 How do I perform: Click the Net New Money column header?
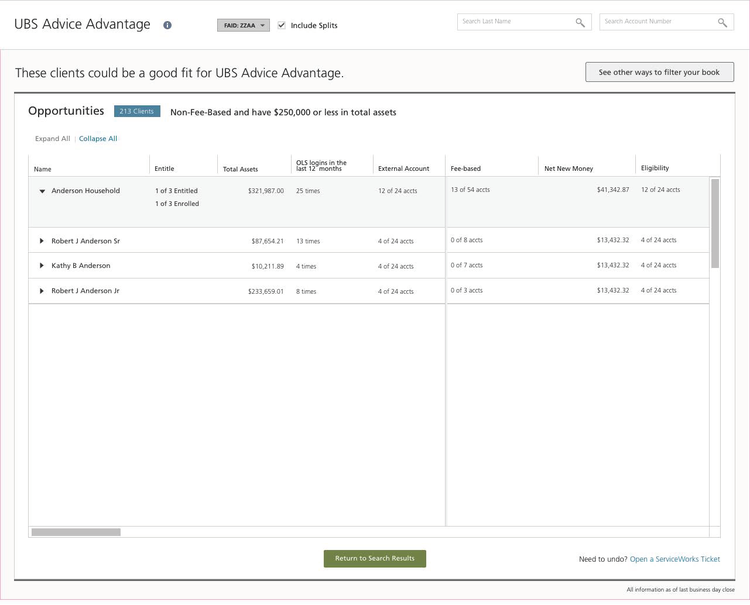tap(569, 168)
